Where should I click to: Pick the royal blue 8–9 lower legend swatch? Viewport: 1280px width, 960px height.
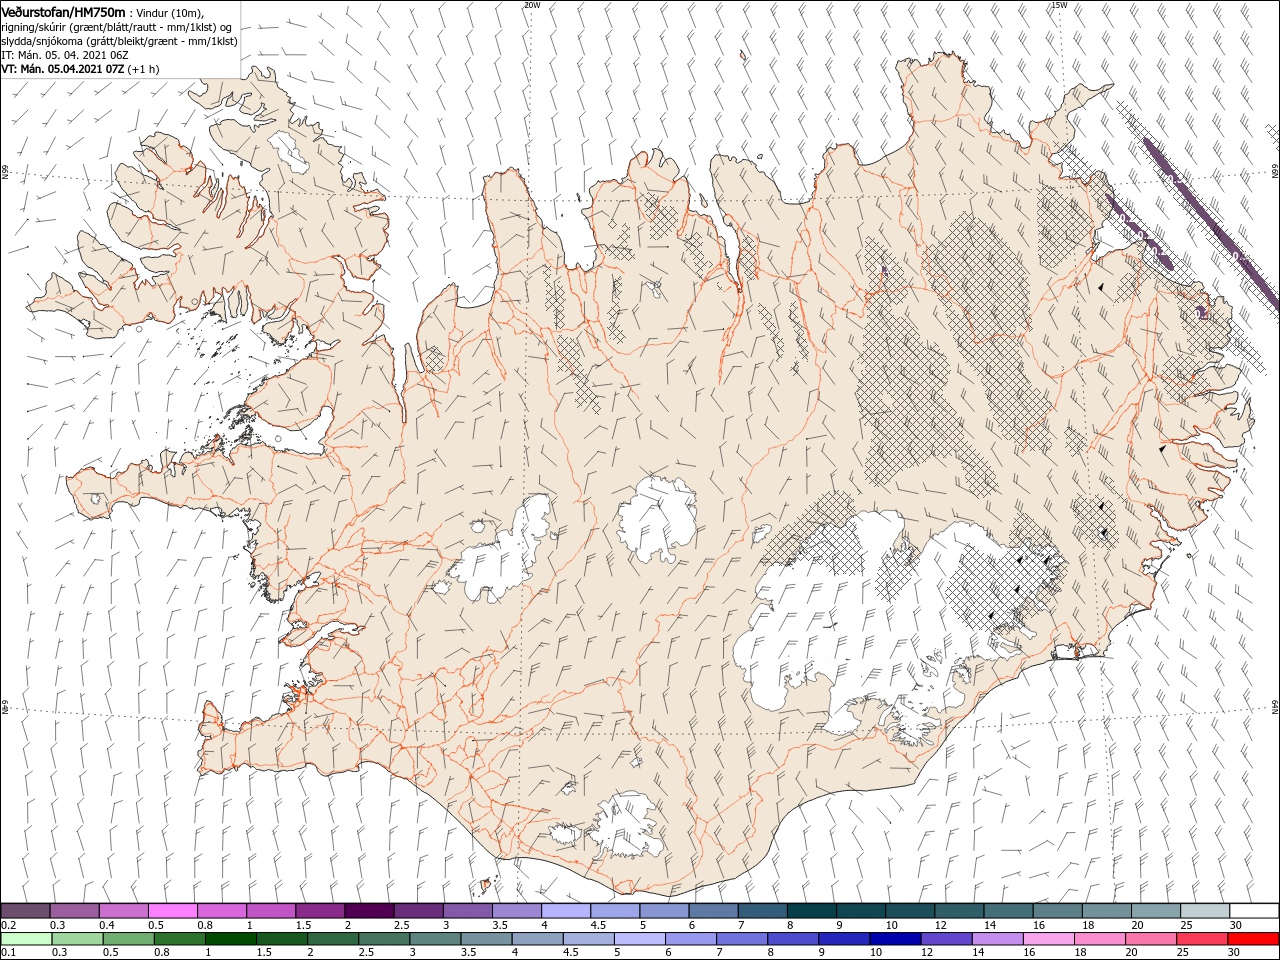794,938
